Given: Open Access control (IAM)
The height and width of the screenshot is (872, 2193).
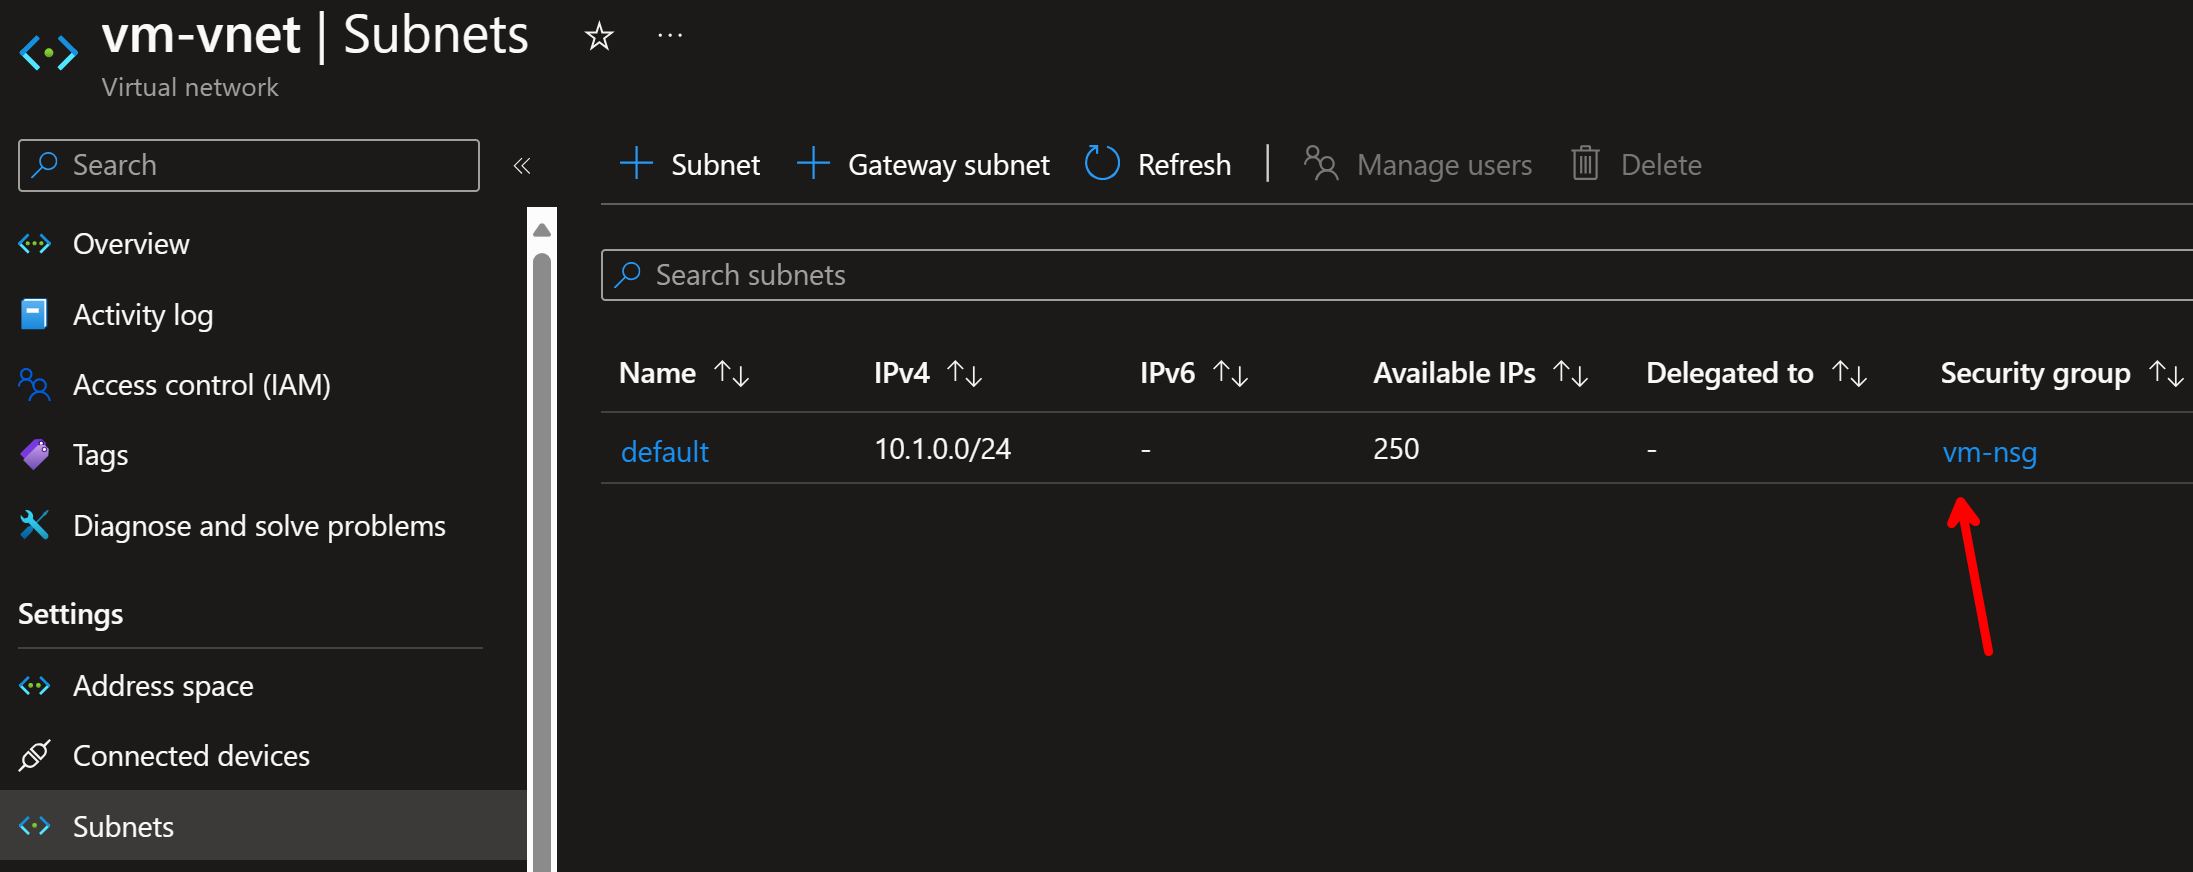Looking at the screenshot, I should tap(202, 385).
